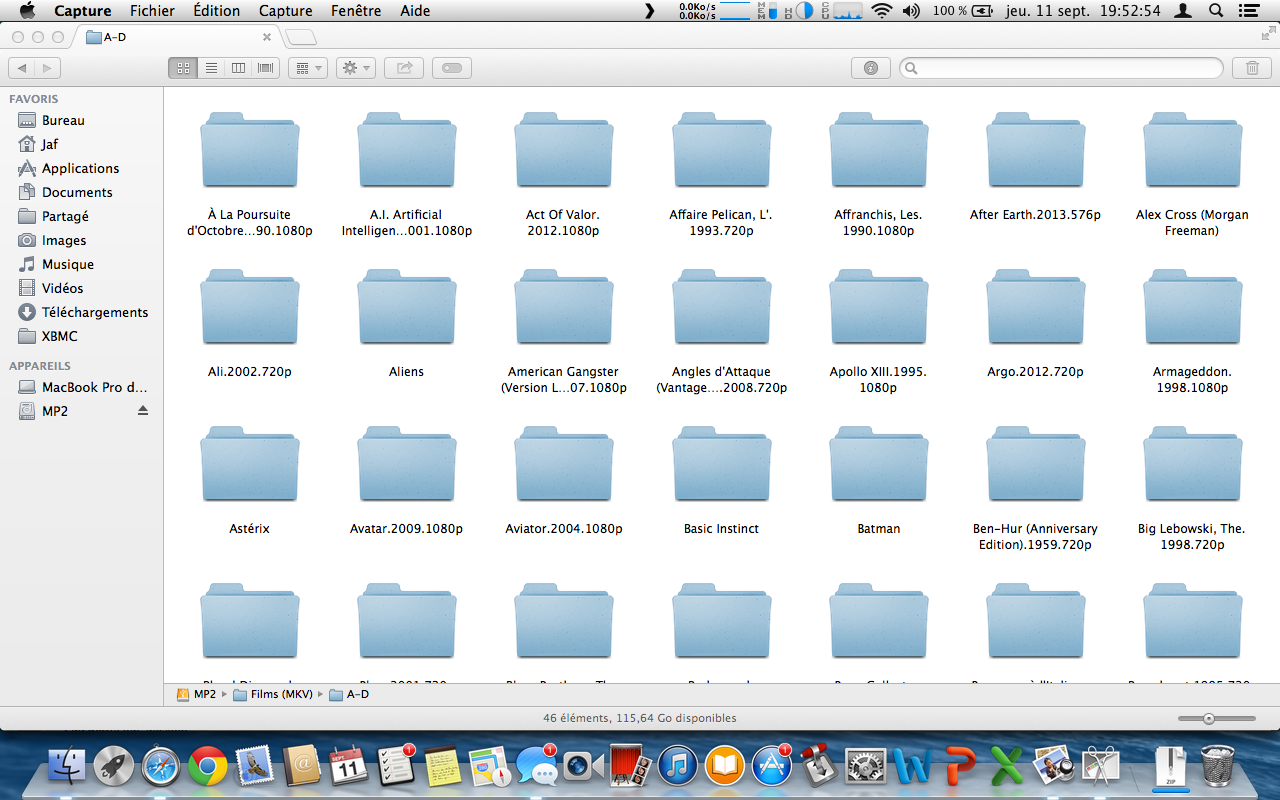Open Google Chrome from the Dock
The image size is (1280, 800).
point(208,767)
